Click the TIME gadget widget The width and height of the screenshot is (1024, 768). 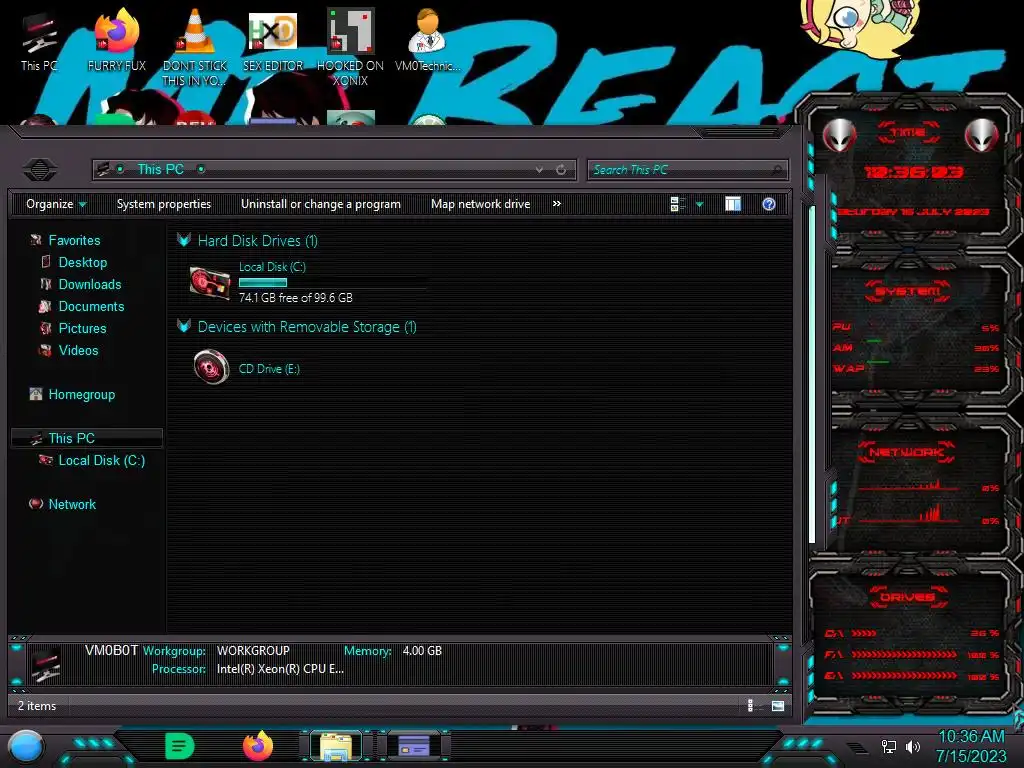click(910, 170)
